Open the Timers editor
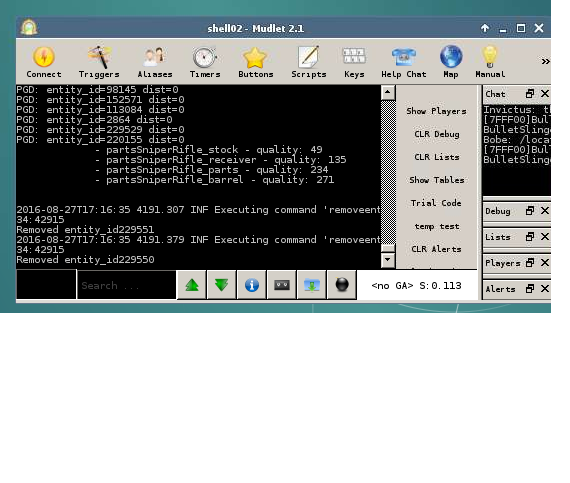The width and height of the screenshot is (570, 483). pos(205,62)
